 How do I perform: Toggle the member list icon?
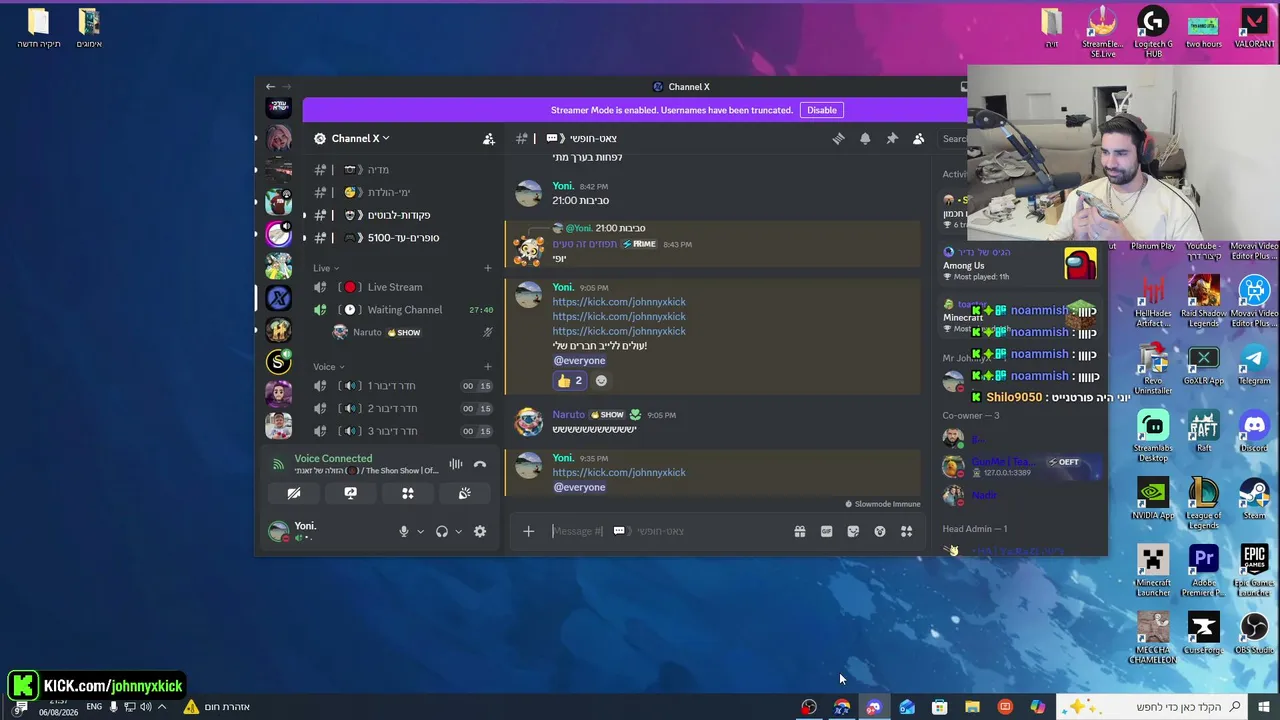click(918, 139)
